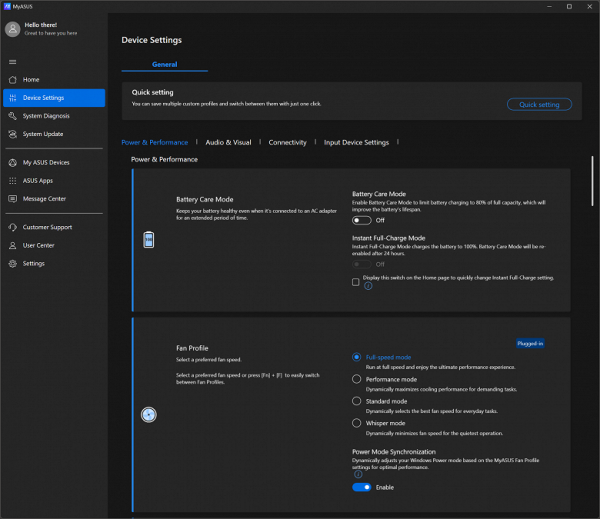This screenshot has width=600, height=519.
Task: Open the System Update page
Action: click(43, 134)
